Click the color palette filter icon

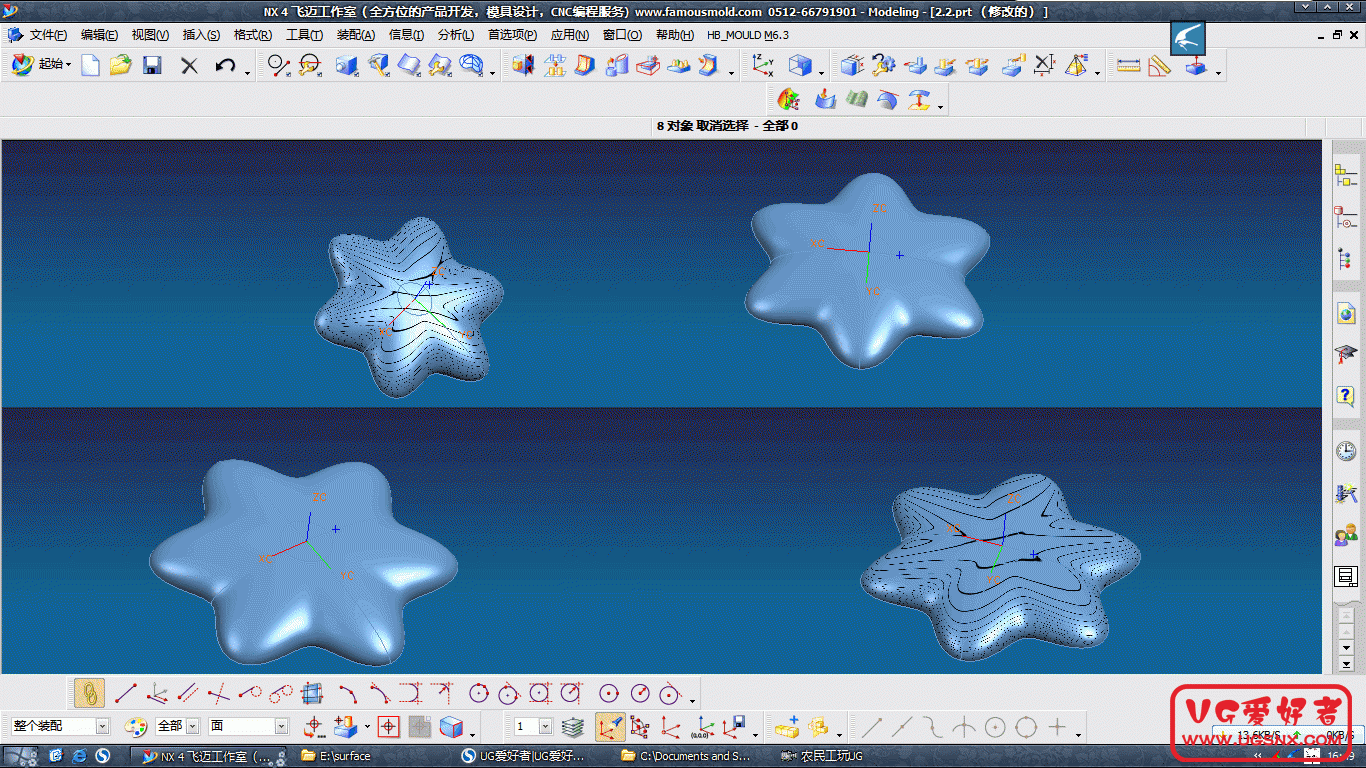point(136,727)
